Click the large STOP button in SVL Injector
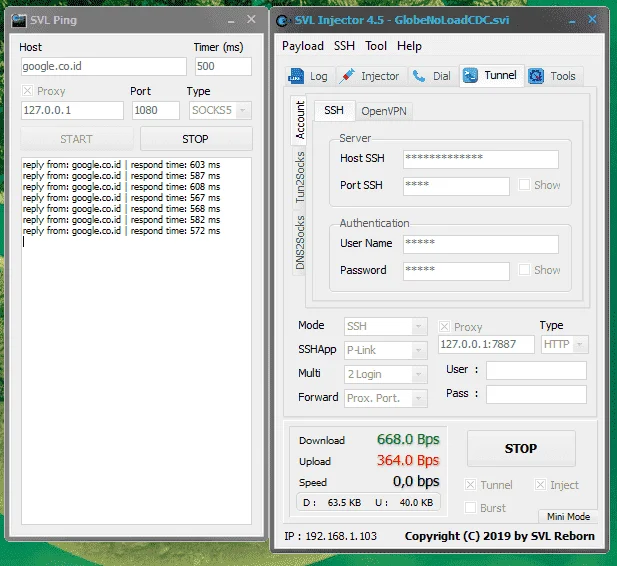 click(x=521, y=448)
